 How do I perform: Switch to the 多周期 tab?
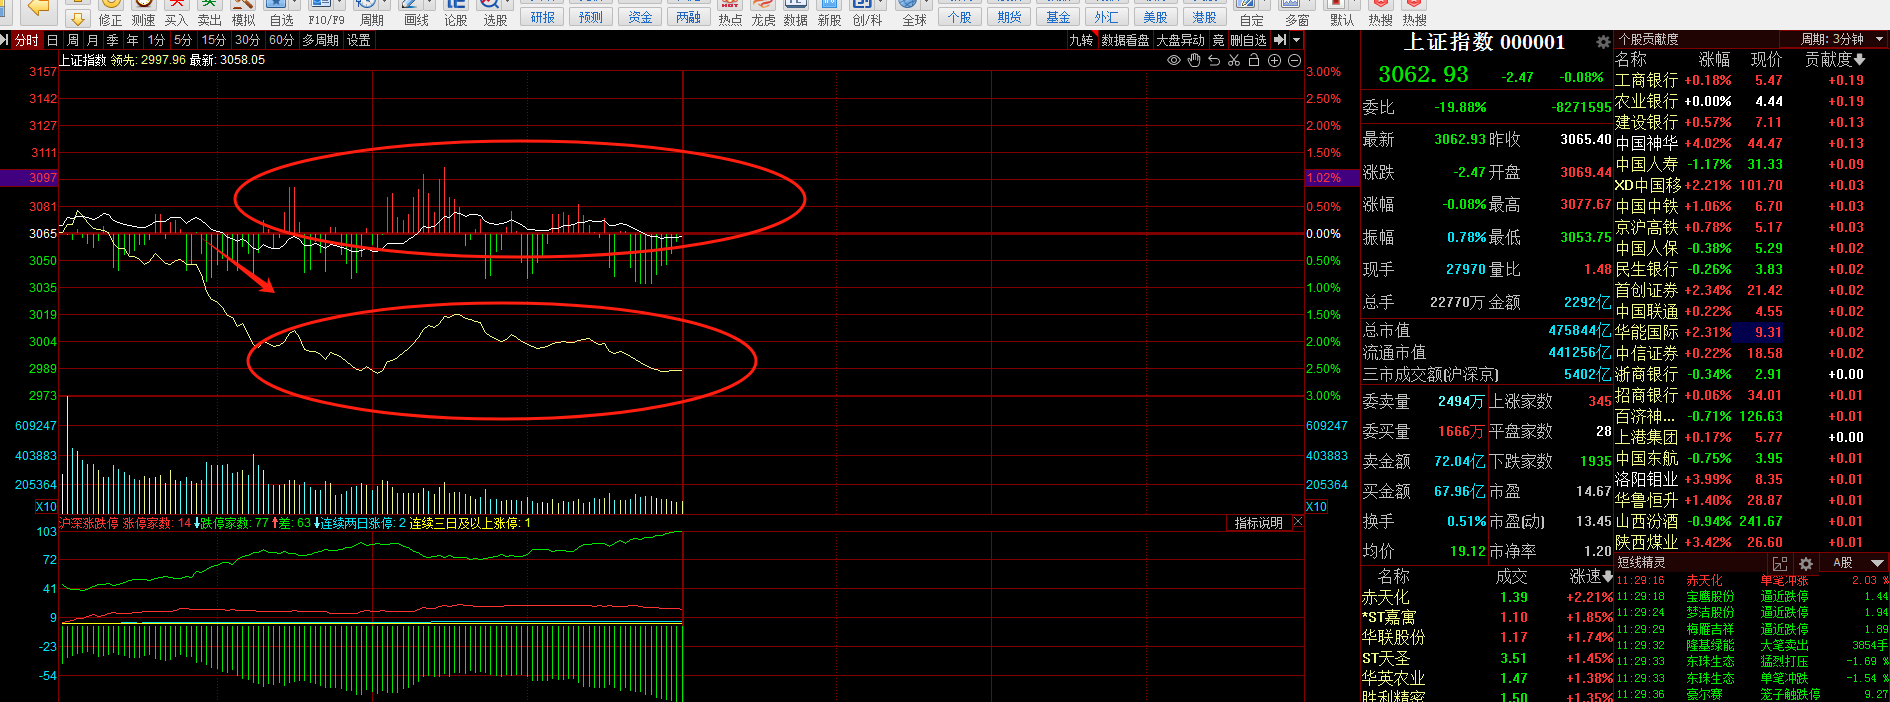321,40
